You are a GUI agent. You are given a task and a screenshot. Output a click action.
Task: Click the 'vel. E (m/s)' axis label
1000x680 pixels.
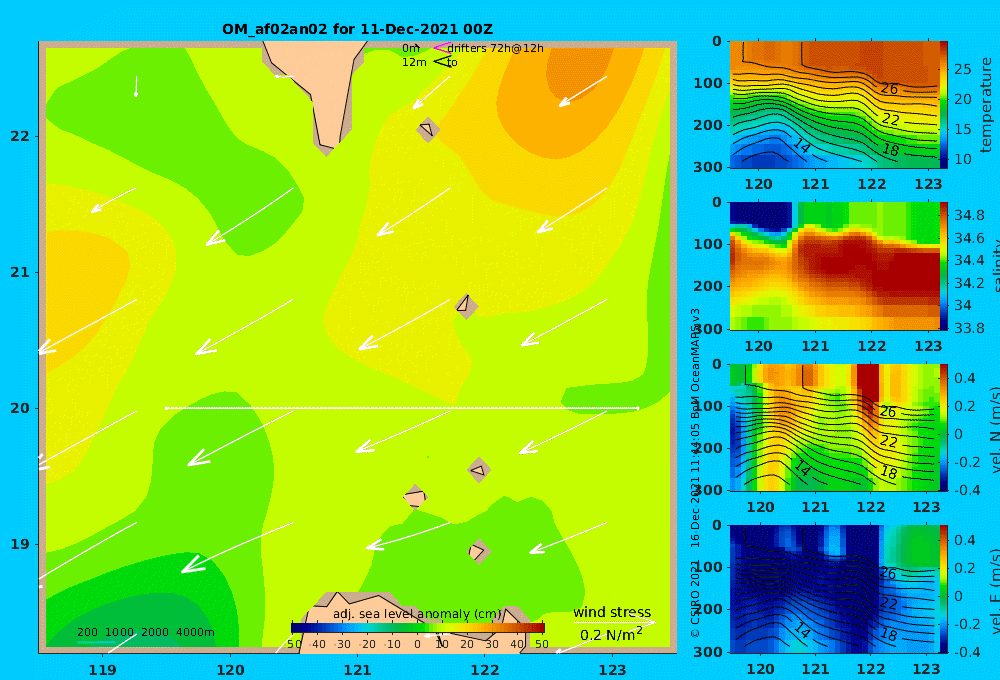(x=994, y=591)
